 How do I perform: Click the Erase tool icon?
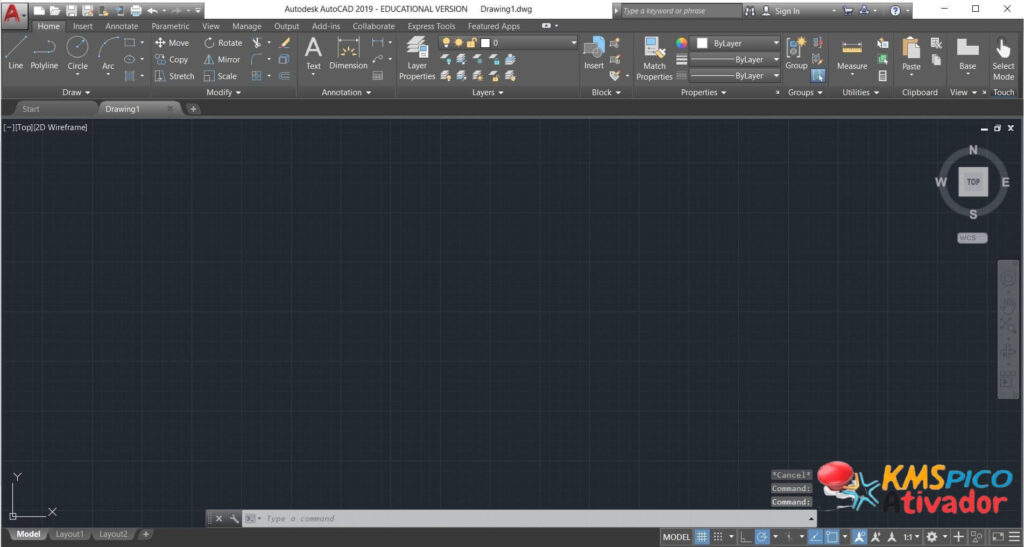click(284, 42)
